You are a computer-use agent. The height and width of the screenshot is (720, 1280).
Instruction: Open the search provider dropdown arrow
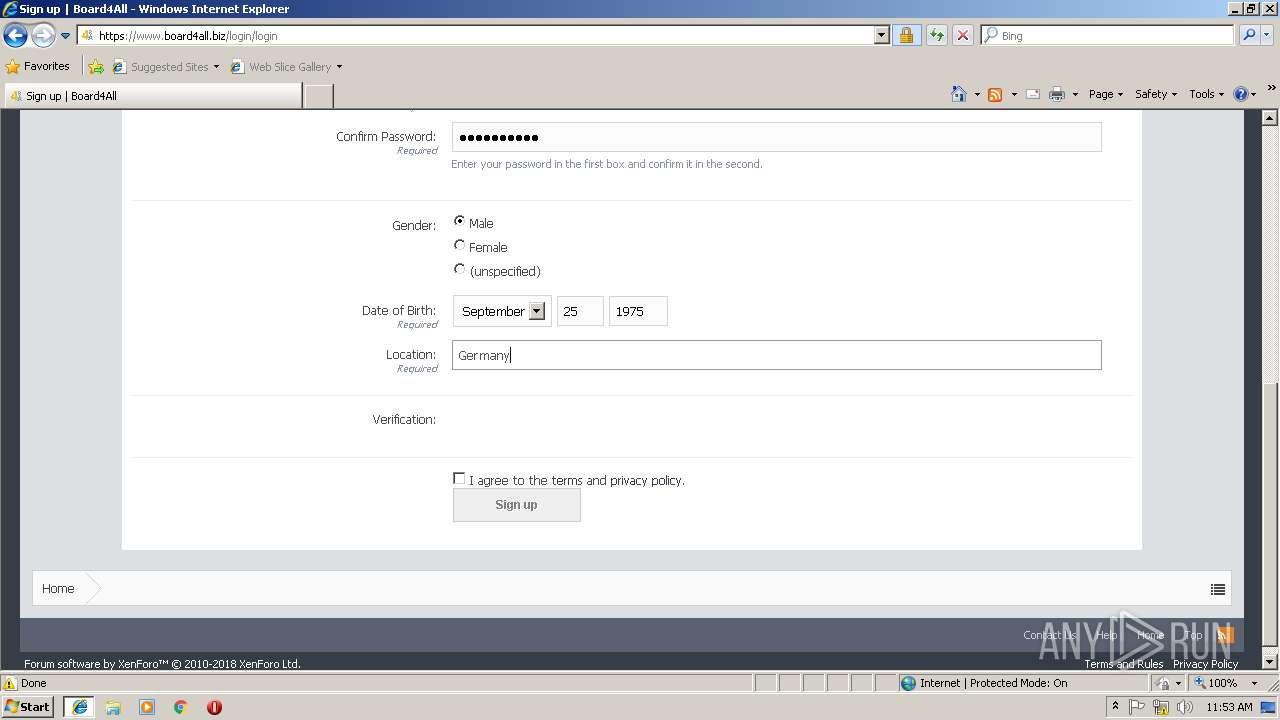coord(1266,35)
